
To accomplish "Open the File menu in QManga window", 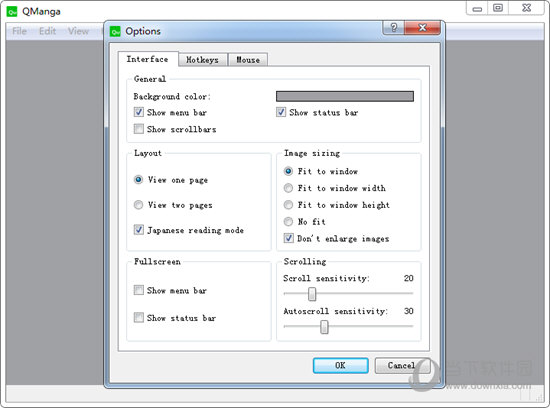I will [x=19, y=31].
